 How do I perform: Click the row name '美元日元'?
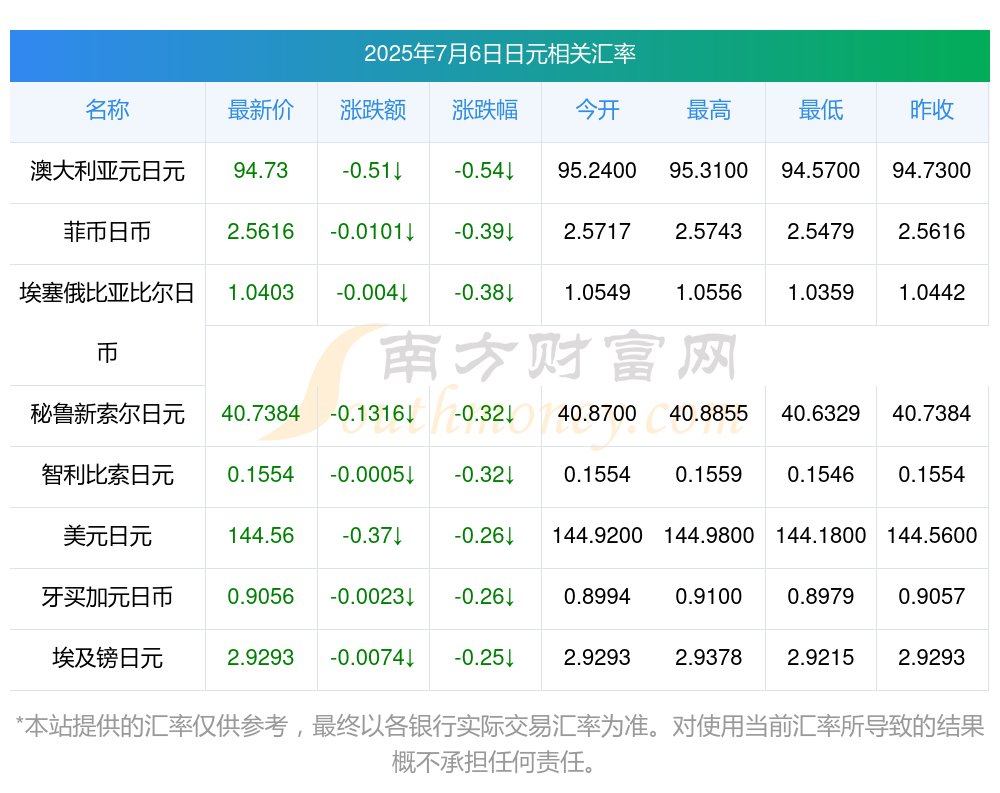(107, 536)
